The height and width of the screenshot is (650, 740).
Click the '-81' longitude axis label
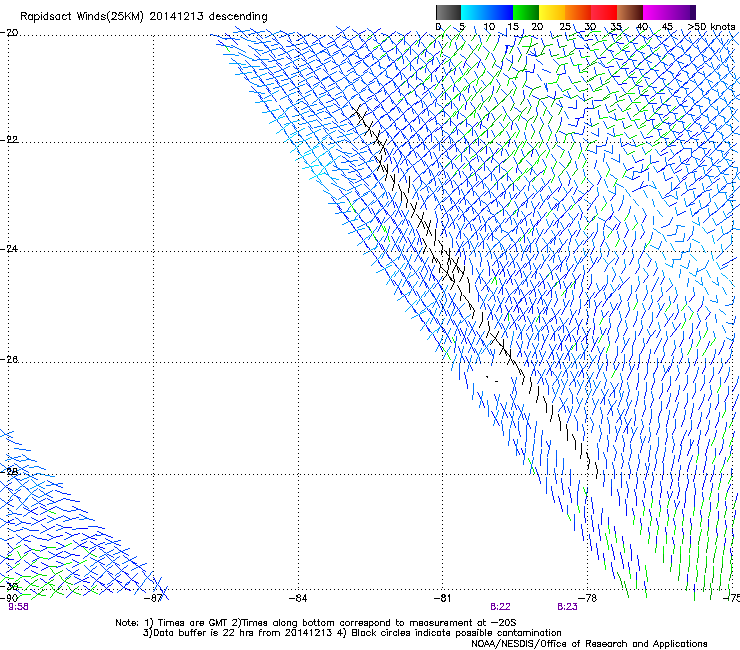point(443,598)
